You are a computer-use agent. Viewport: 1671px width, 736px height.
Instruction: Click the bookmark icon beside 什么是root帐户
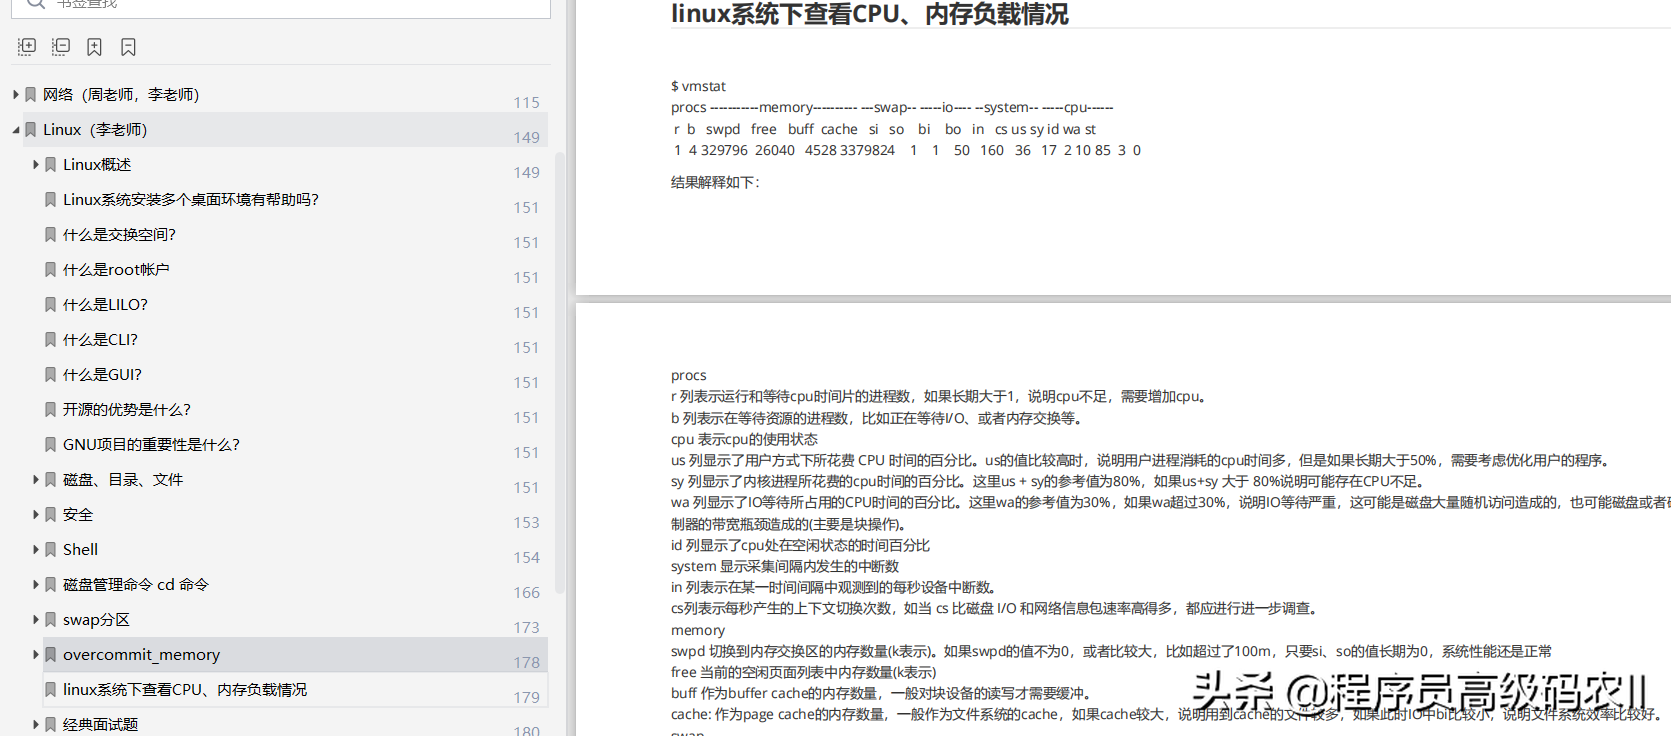[x=50, y=269]
